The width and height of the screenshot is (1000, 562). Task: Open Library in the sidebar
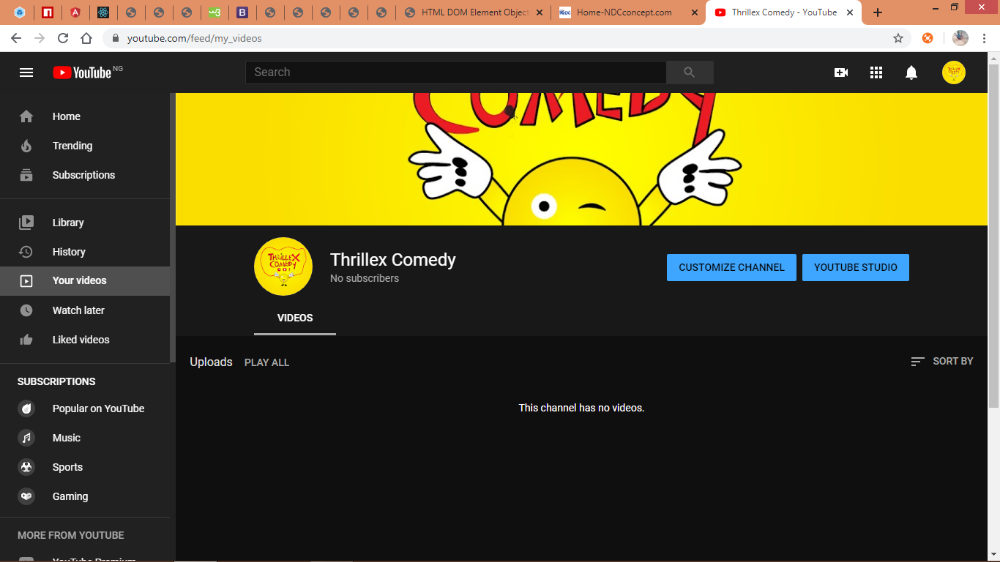click(x=85, y=222)
